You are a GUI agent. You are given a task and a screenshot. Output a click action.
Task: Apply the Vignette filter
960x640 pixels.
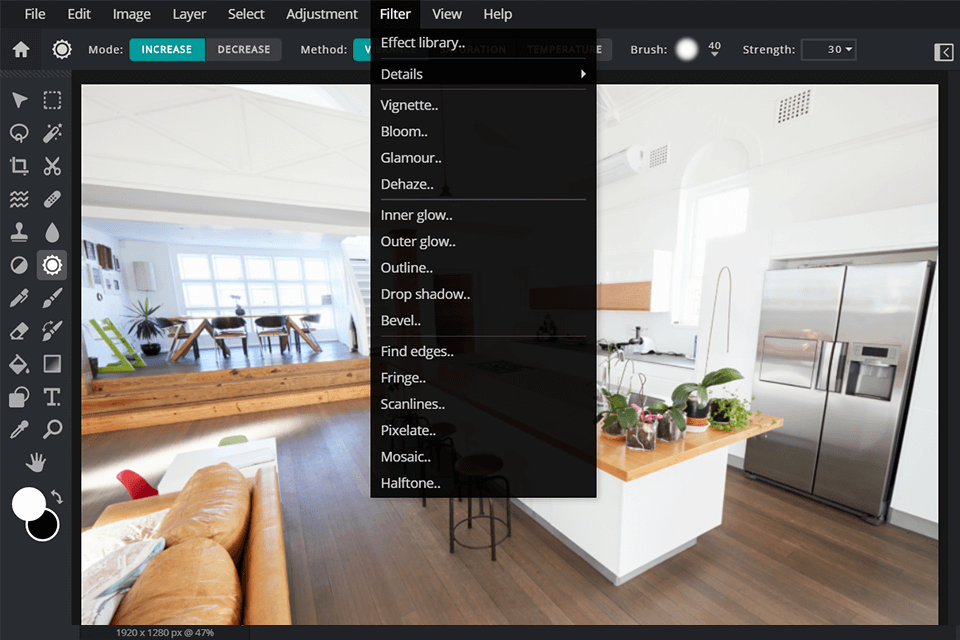[x=409, y=104]
